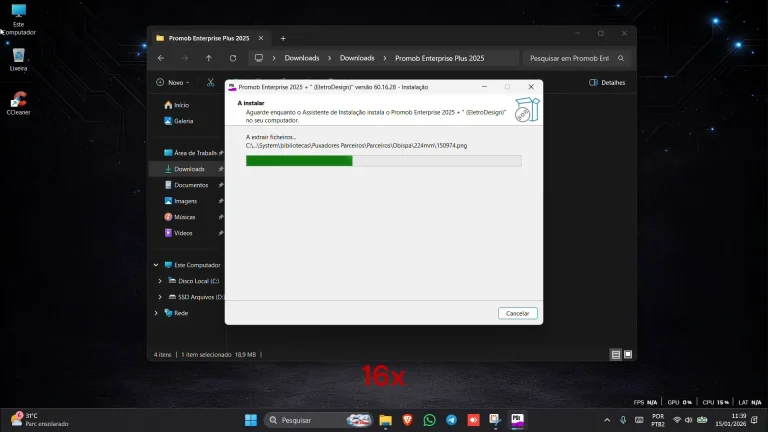Open Imagens in Explorer sidebar
This screenshot has width=768, height=432.
point(181,201)
